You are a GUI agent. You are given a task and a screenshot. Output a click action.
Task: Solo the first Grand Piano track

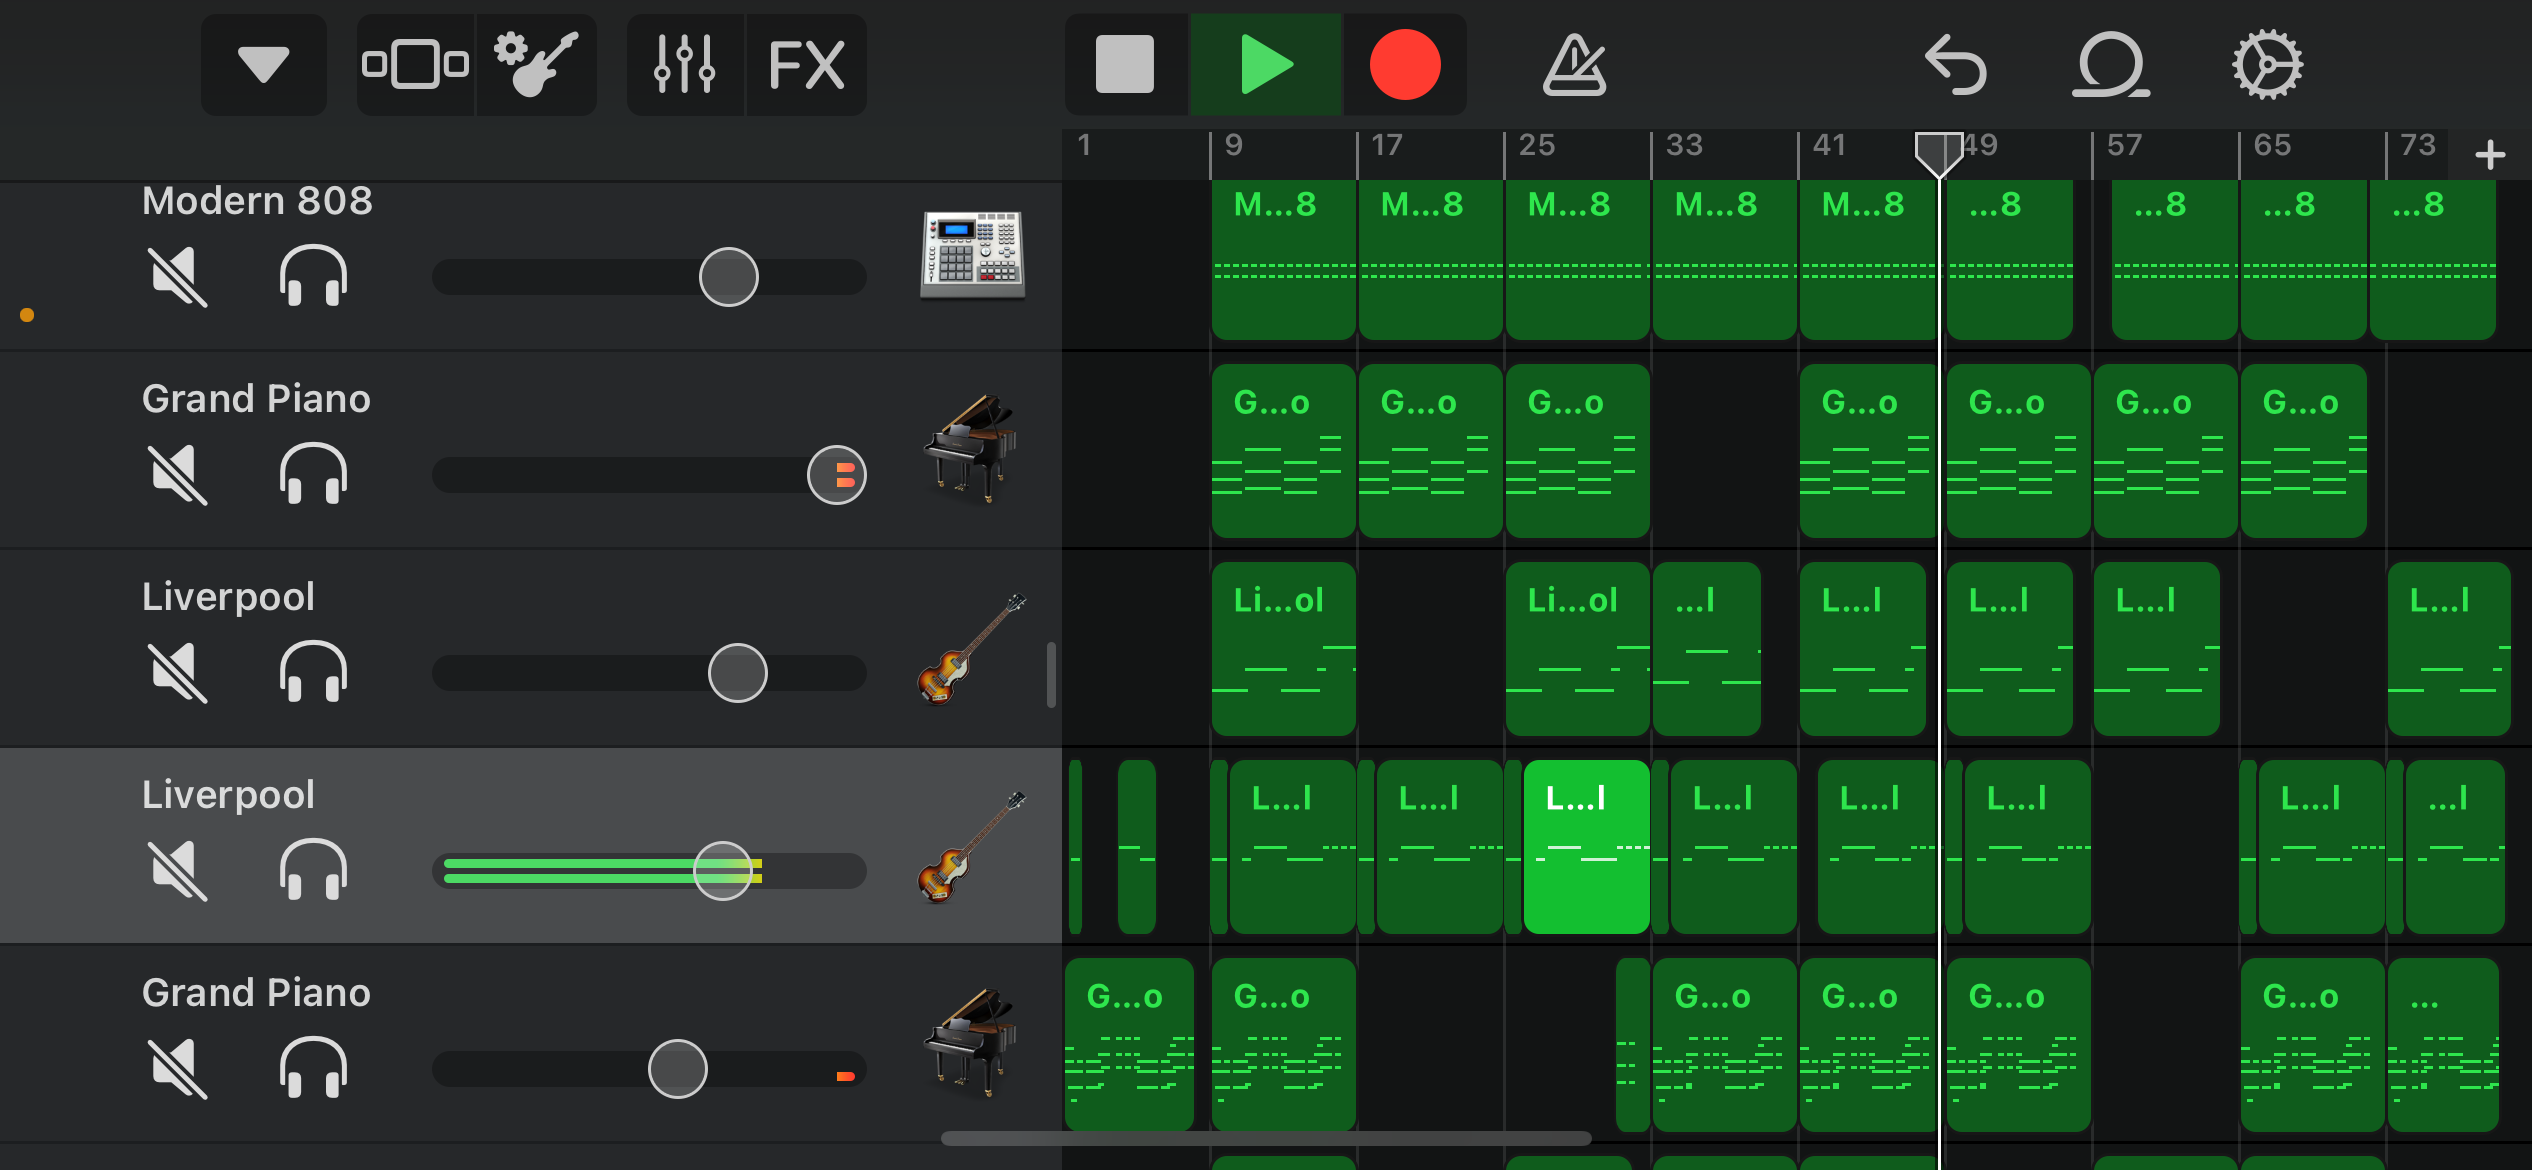pos(313,474)
